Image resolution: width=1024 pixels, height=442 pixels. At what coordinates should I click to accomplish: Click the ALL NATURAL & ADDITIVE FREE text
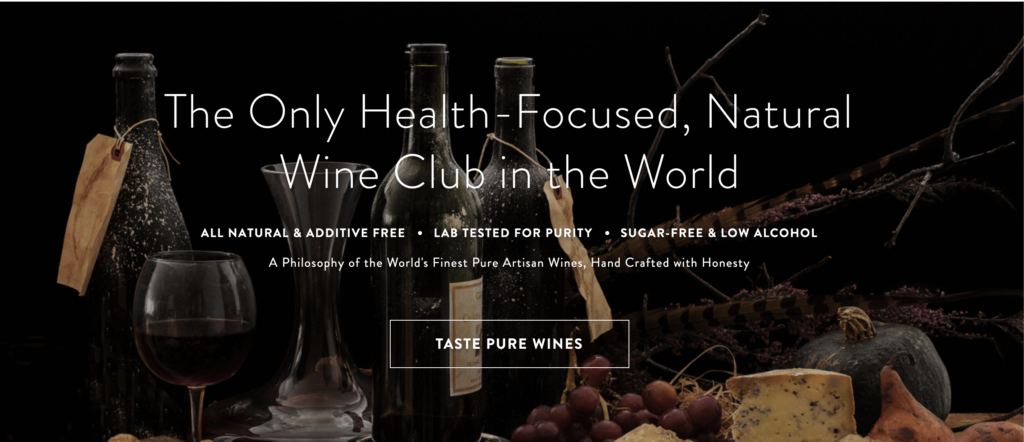[303, 233]
